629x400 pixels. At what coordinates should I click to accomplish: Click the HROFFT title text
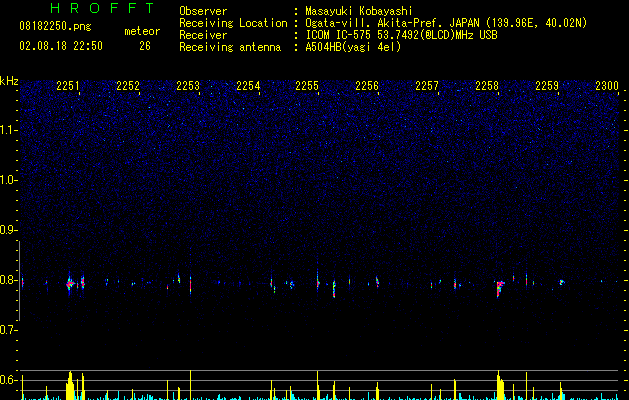tap(103, 8)
